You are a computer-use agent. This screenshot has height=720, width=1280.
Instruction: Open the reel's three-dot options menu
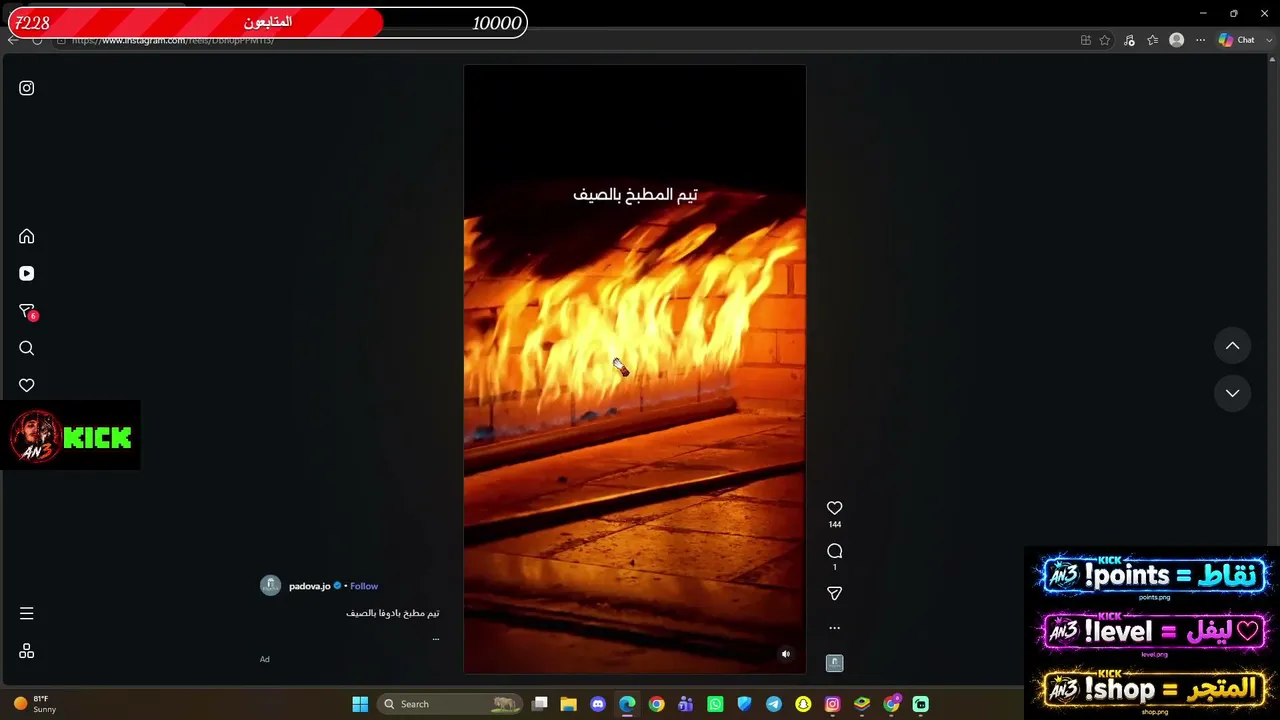coord(835,628)
